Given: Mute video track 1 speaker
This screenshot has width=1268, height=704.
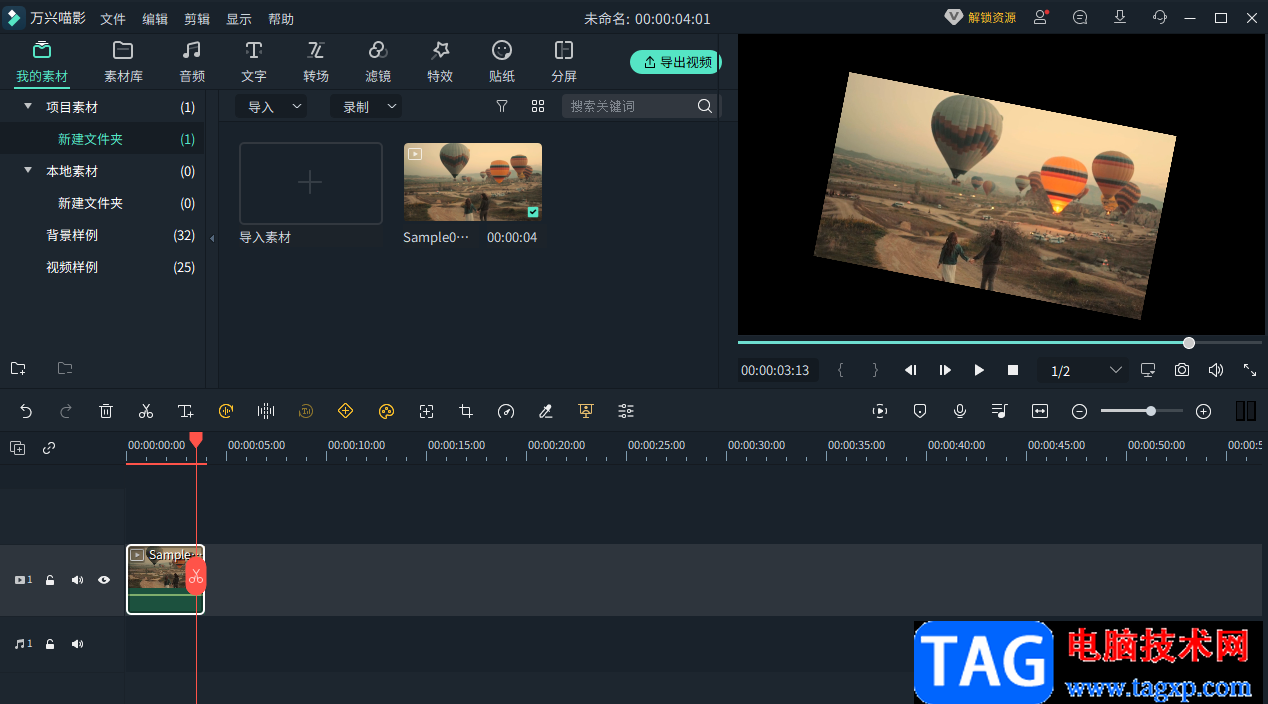Looking at the screenshot, I should point(77,580).
